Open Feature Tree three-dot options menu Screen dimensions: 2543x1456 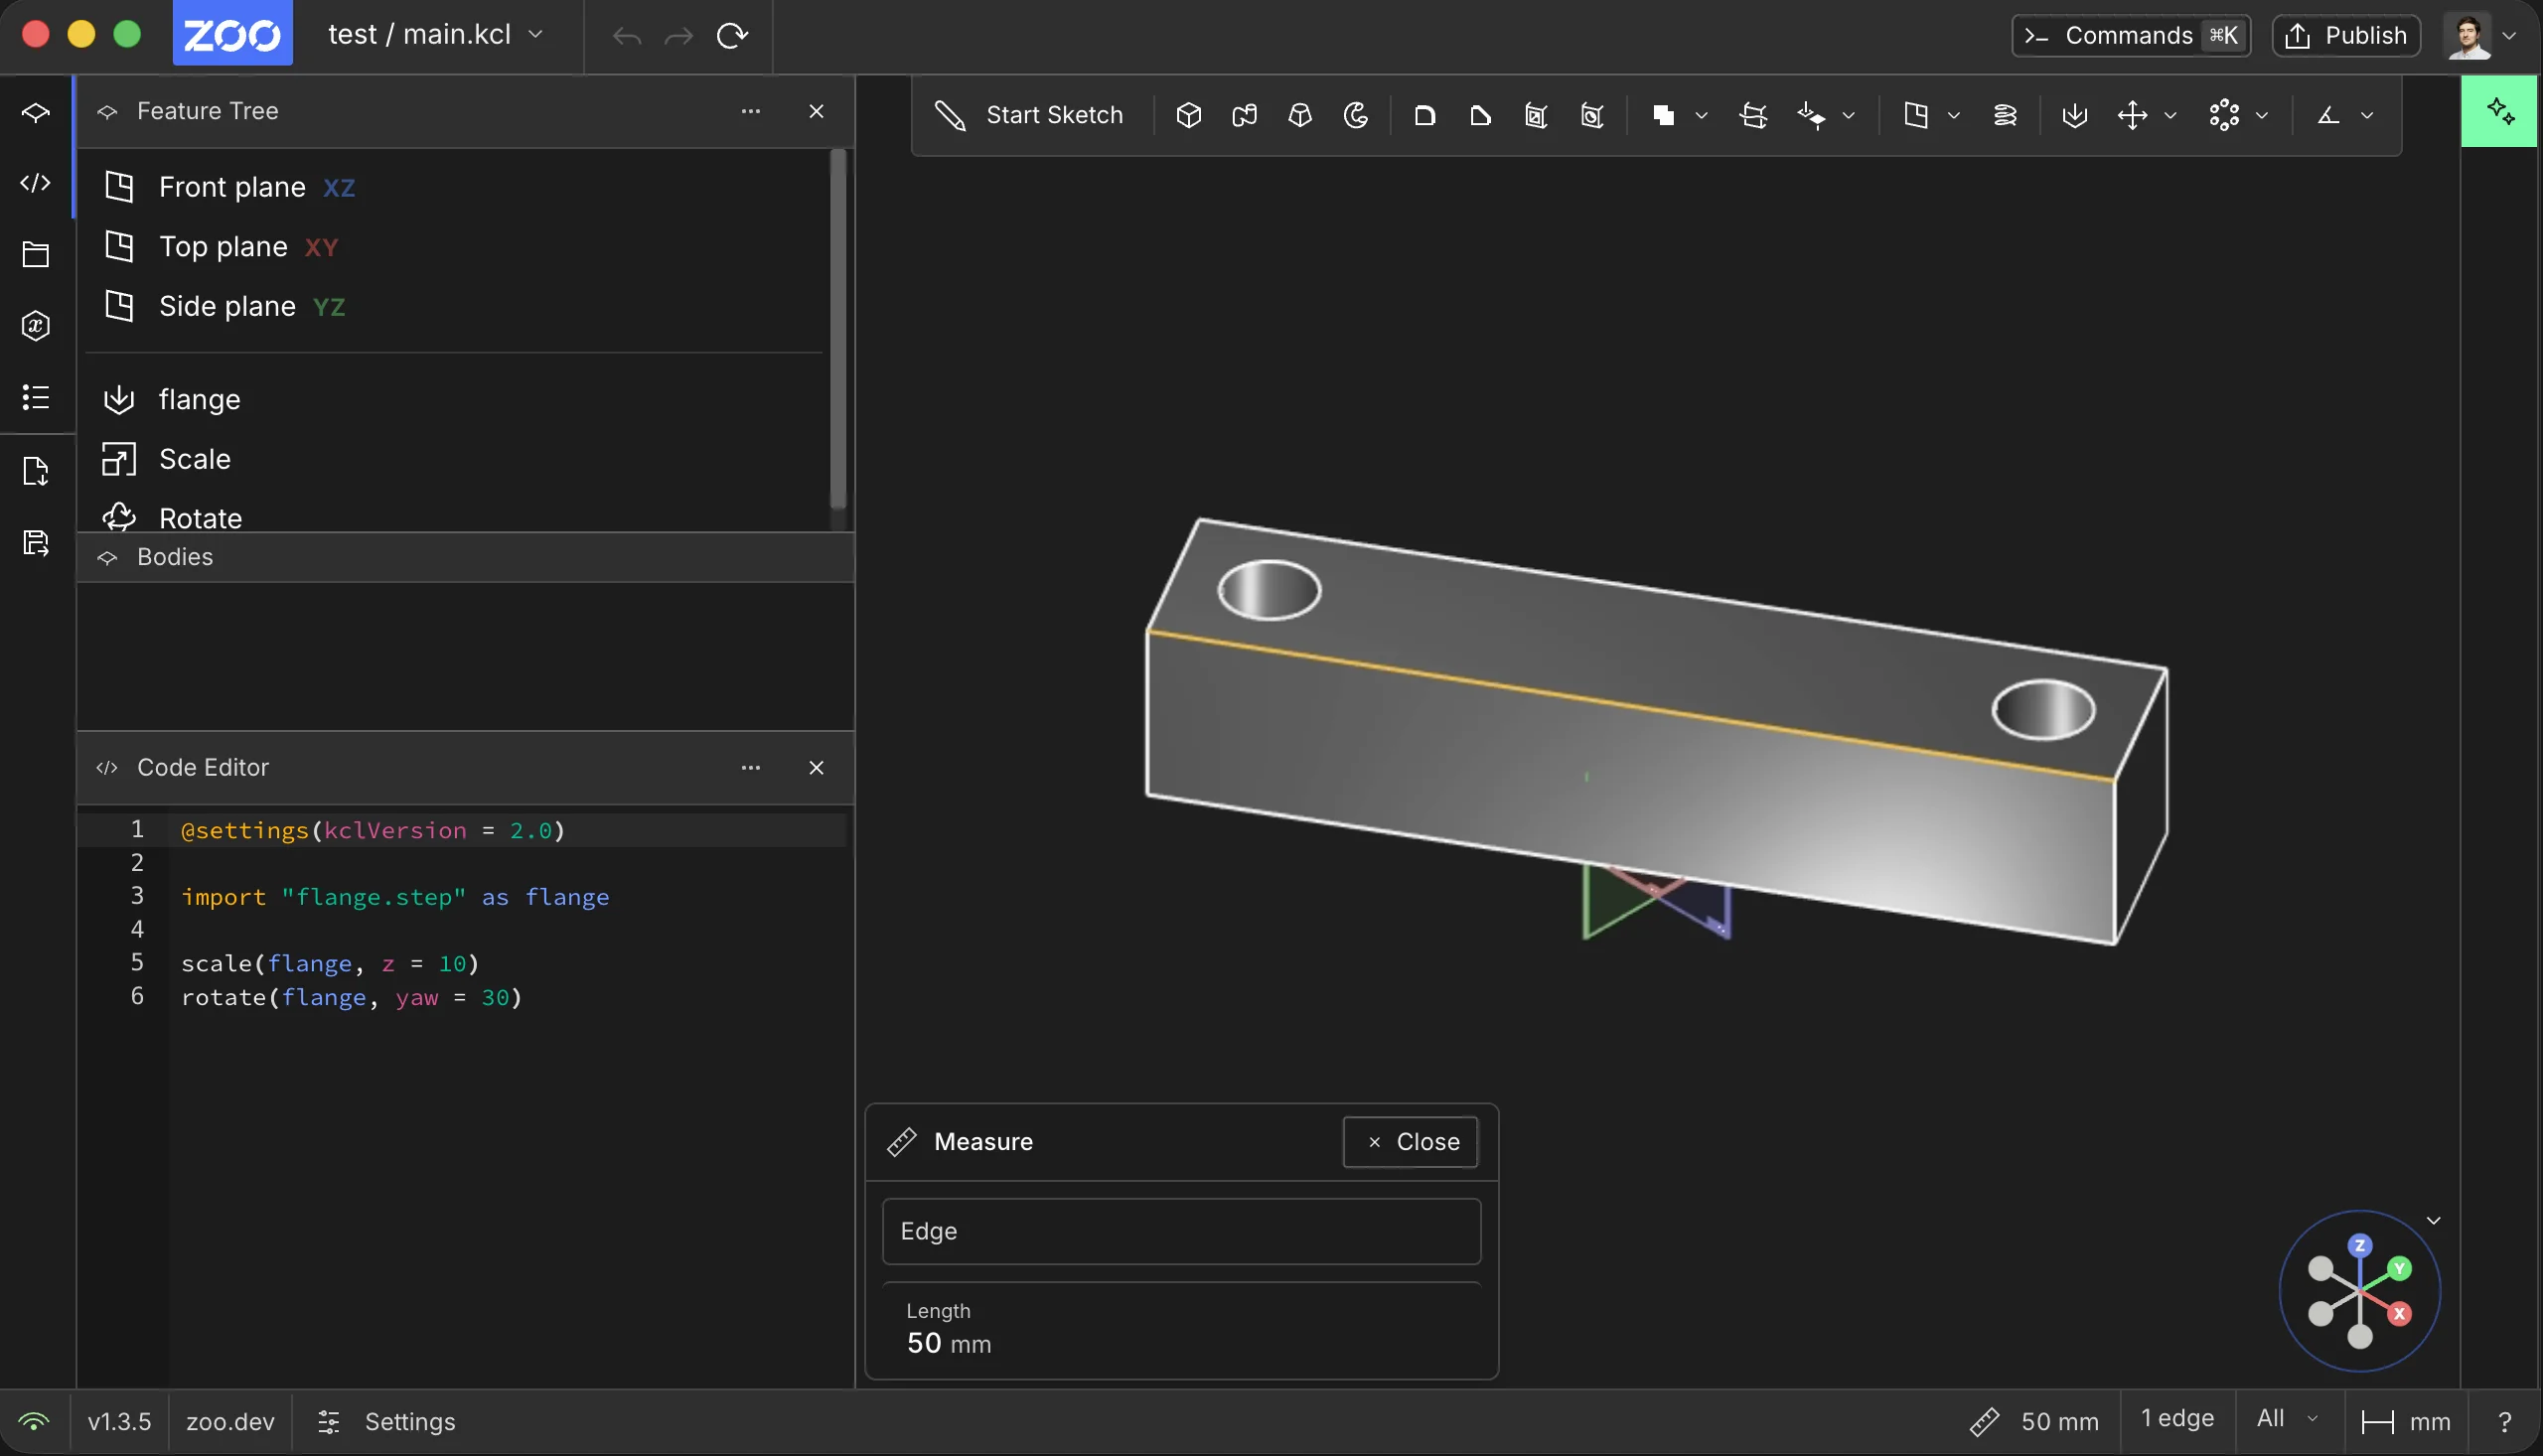[x=751, y=111]
